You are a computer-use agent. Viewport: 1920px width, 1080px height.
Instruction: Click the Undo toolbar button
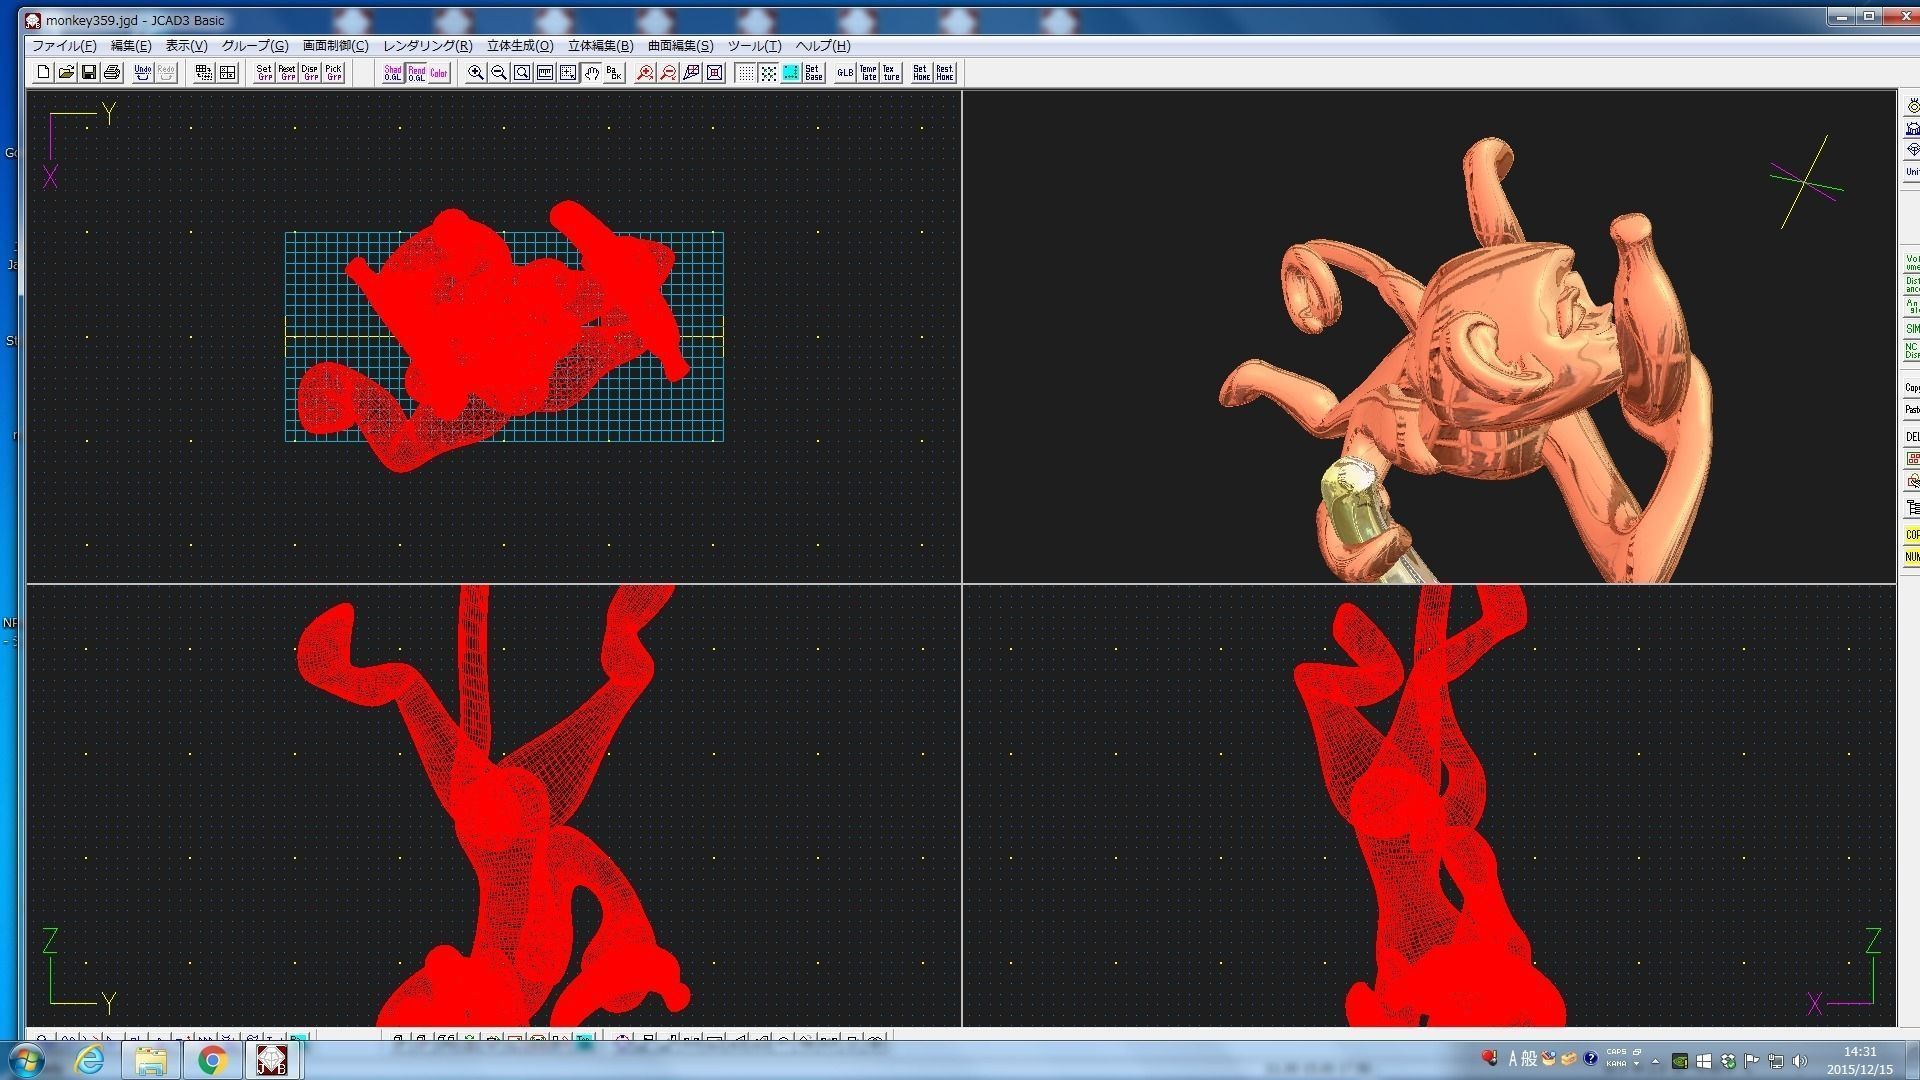[142, 72]
